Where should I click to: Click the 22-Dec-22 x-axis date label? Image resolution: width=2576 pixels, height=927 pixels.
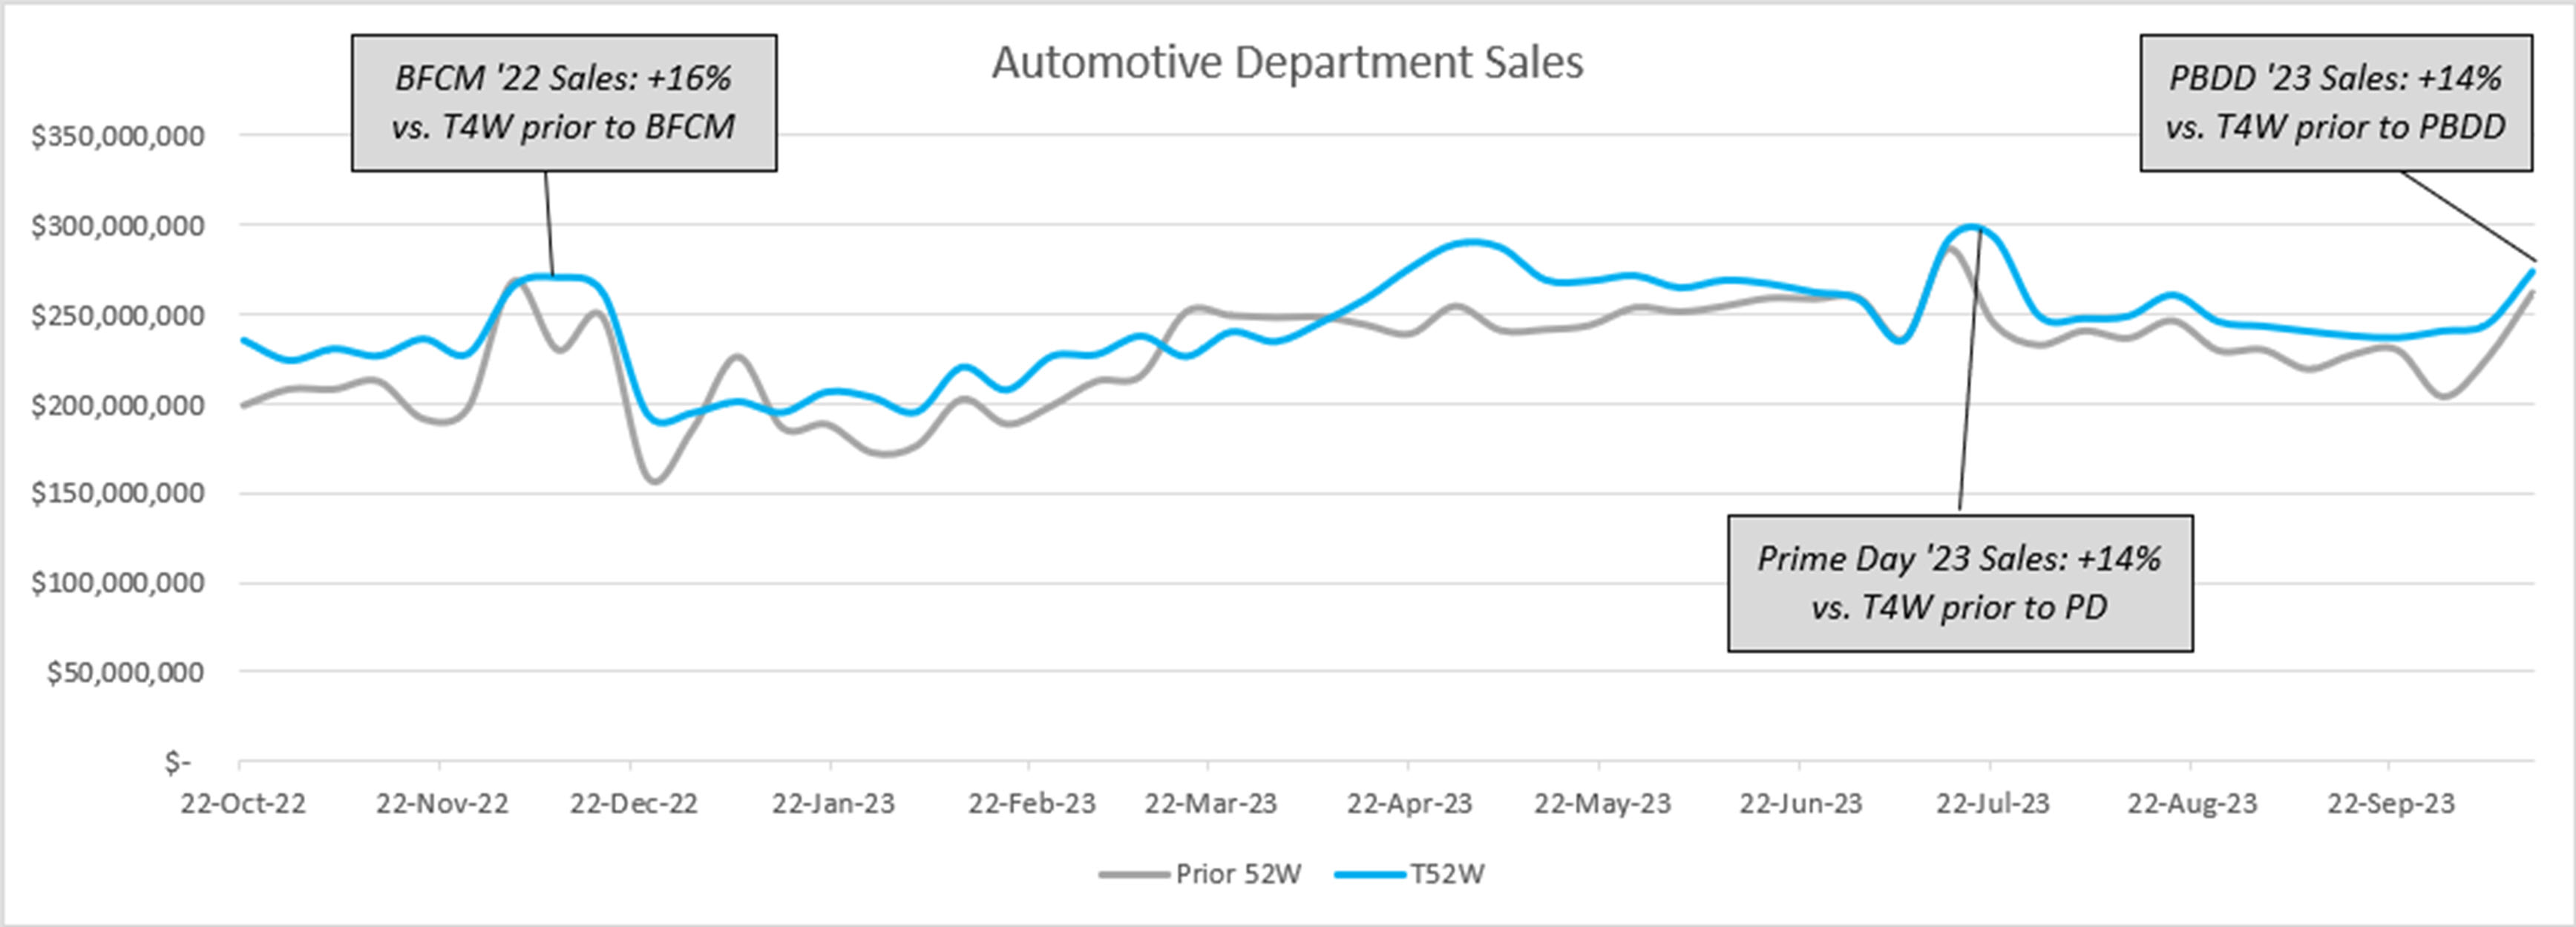click(633, 803)
